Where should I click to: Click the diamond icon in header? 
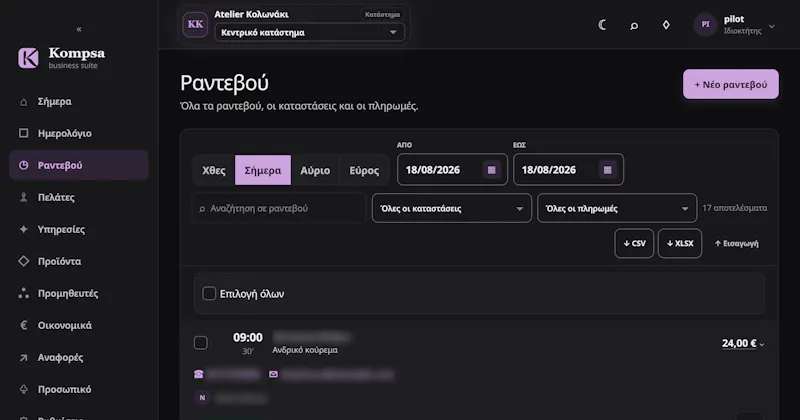coord(666,24)
